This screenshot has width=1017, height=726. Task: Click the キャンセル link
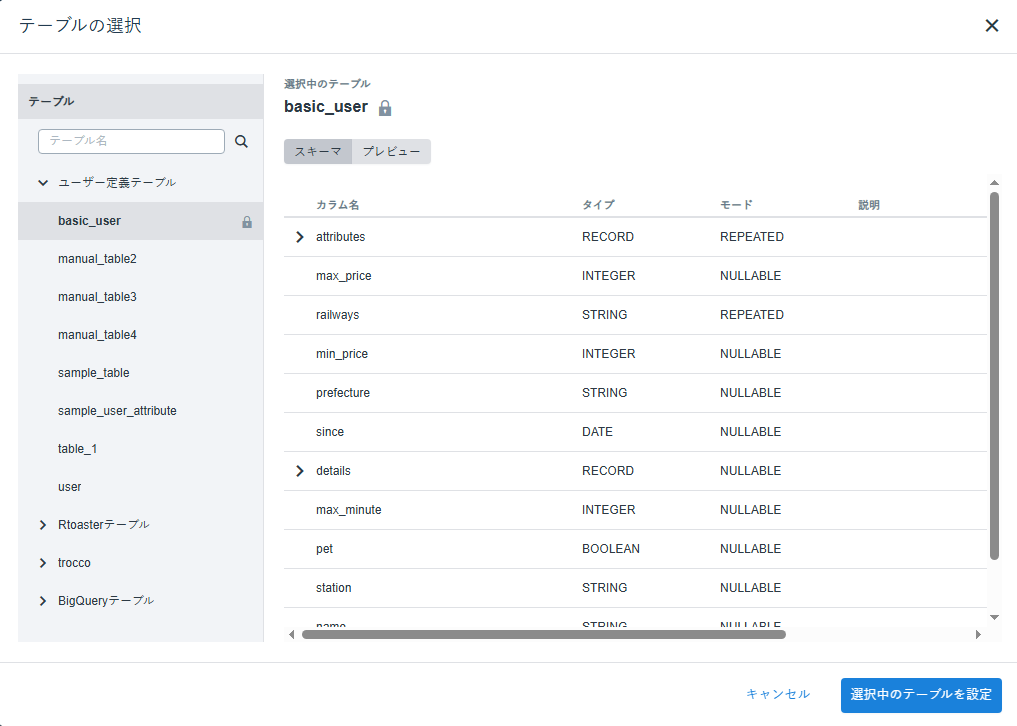coord(778,694)
